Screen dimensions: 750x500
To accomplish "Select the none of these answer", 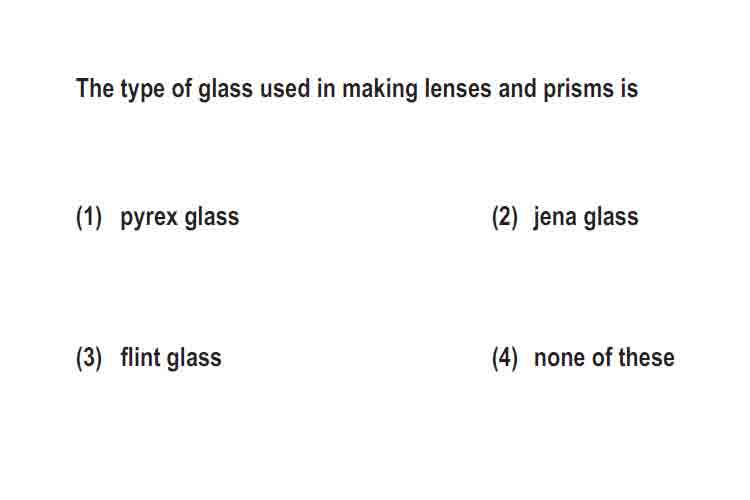I will pyautogui.click(x=583, y=357).
